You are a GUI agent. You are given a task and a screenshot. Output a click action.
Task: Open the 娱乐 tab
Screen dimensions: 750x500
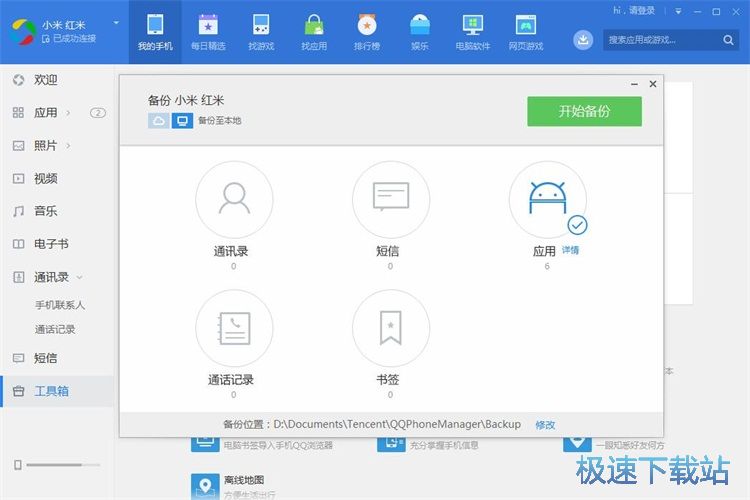pos(419,32)
